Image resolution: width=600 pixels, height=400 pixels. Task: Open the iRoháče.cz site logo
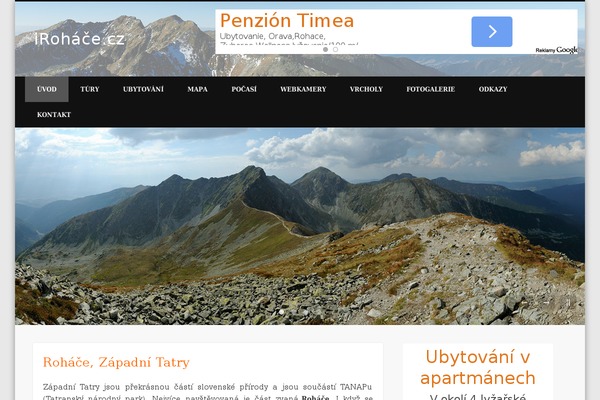coord(80,39)
